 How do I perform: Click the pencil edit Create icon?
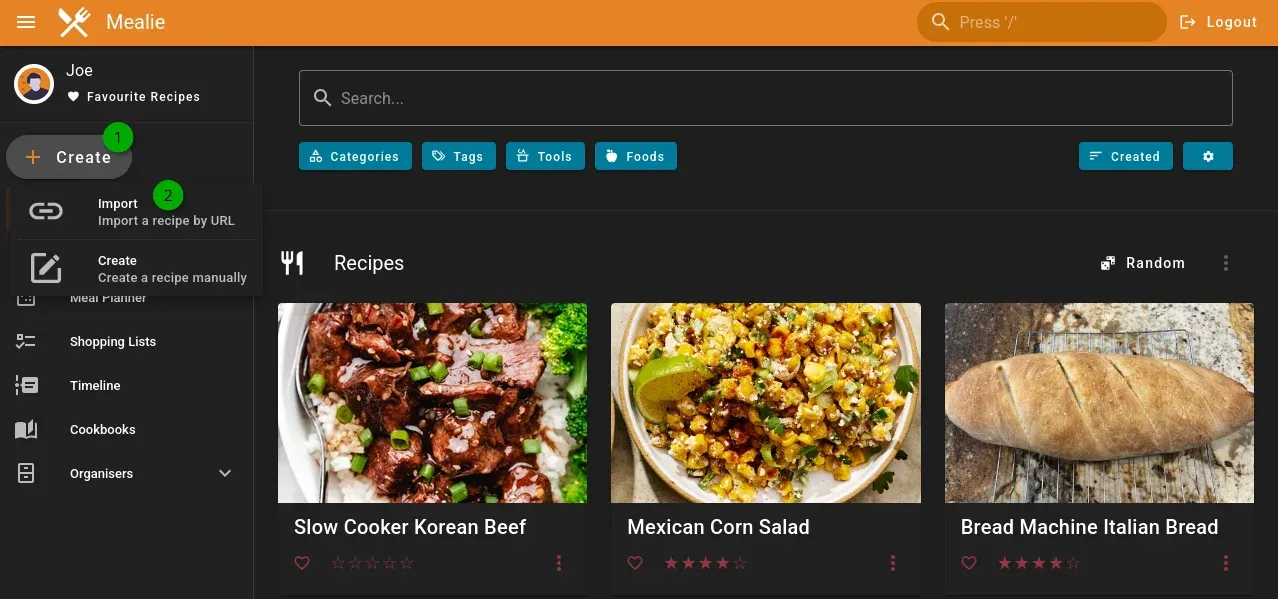coord(46,268)
